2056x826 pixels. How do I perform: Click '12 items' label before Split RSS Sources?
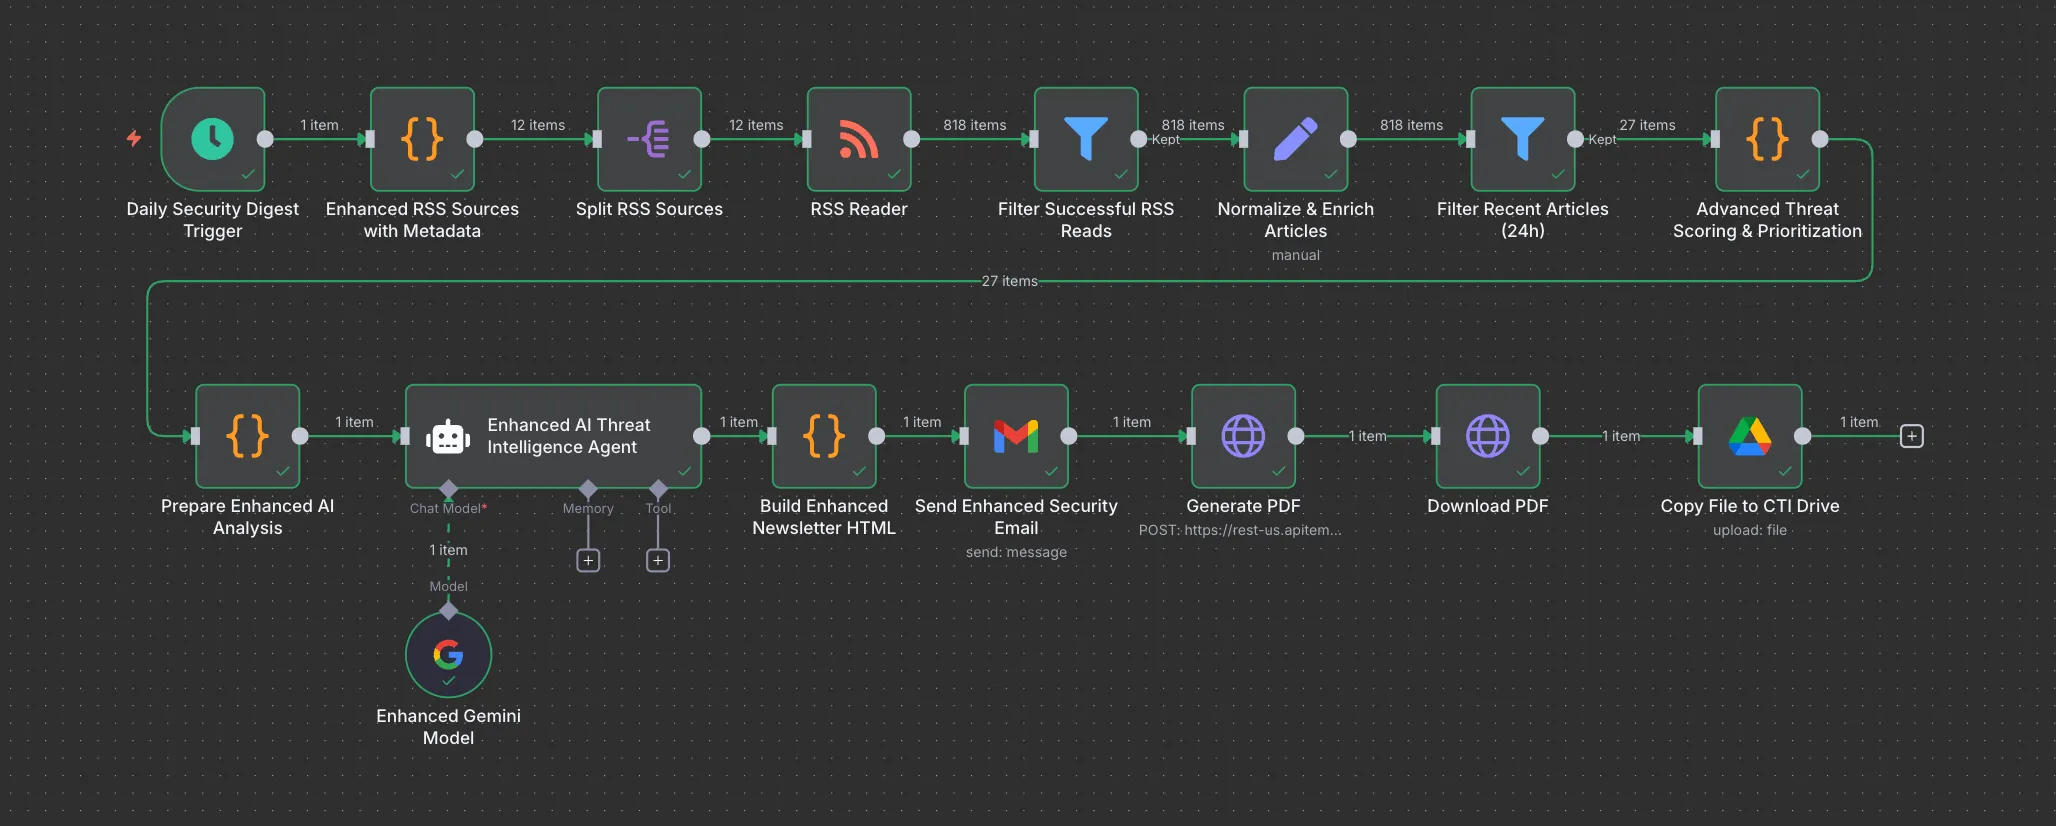point(538,125)
